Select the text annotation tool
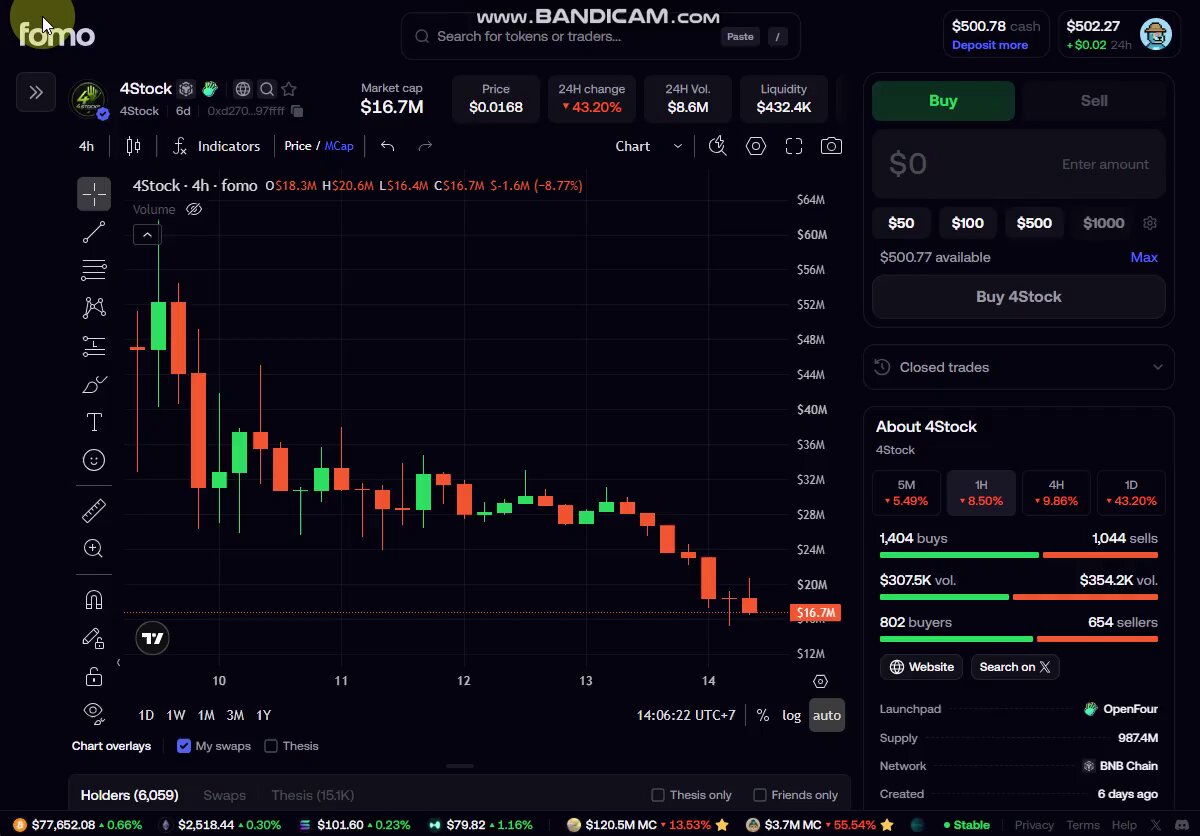The width and height of the screenshot is (1200, 836). (x=94, y=422)
